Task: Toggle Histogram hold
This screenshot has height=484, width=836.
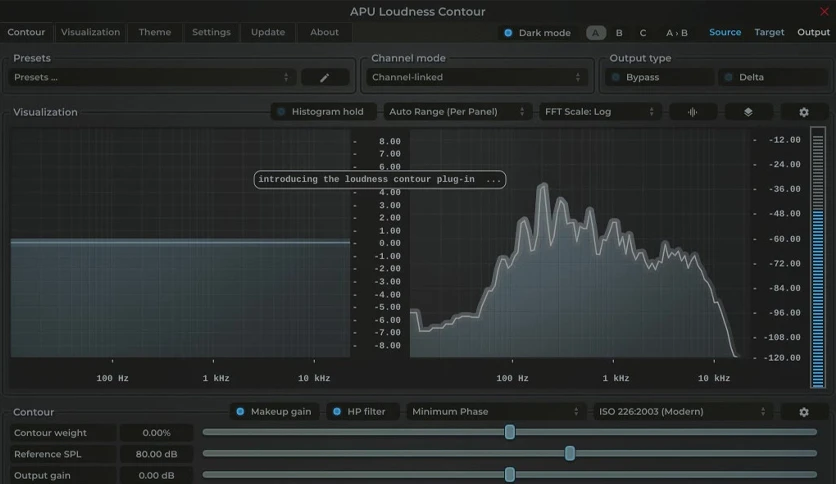Action: (323, 112)
